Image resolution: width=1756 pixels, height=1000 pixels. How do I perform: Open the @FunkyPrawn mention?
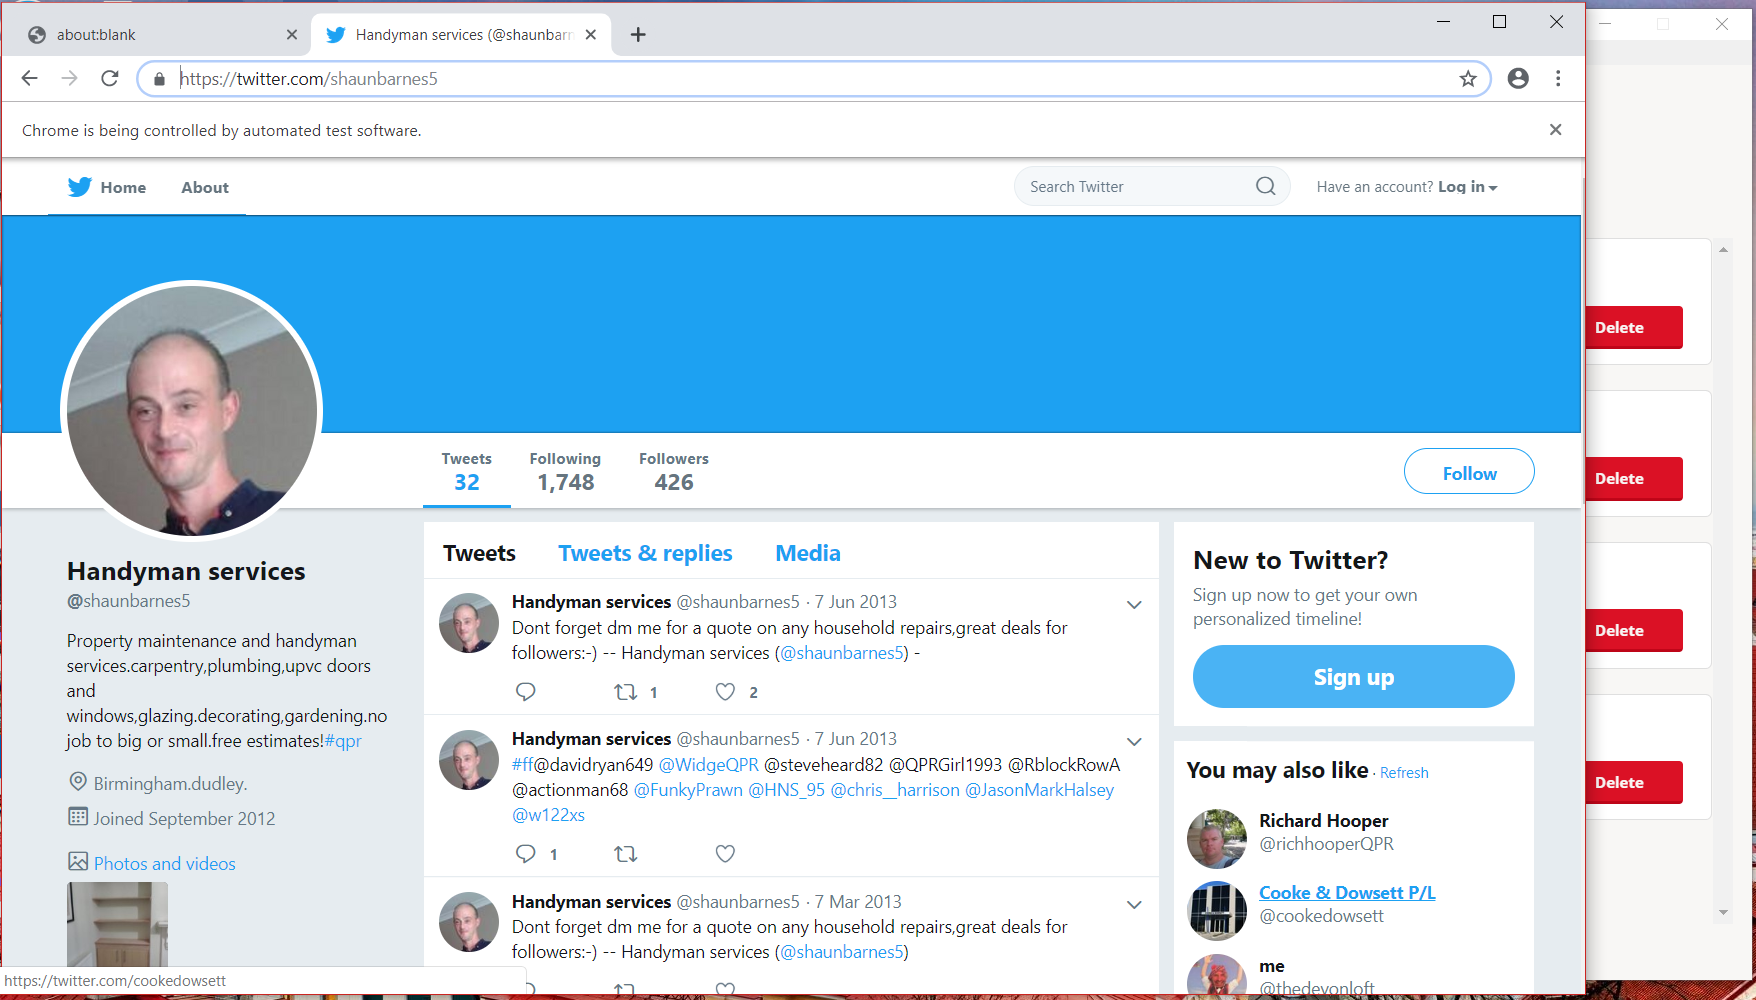688,790
